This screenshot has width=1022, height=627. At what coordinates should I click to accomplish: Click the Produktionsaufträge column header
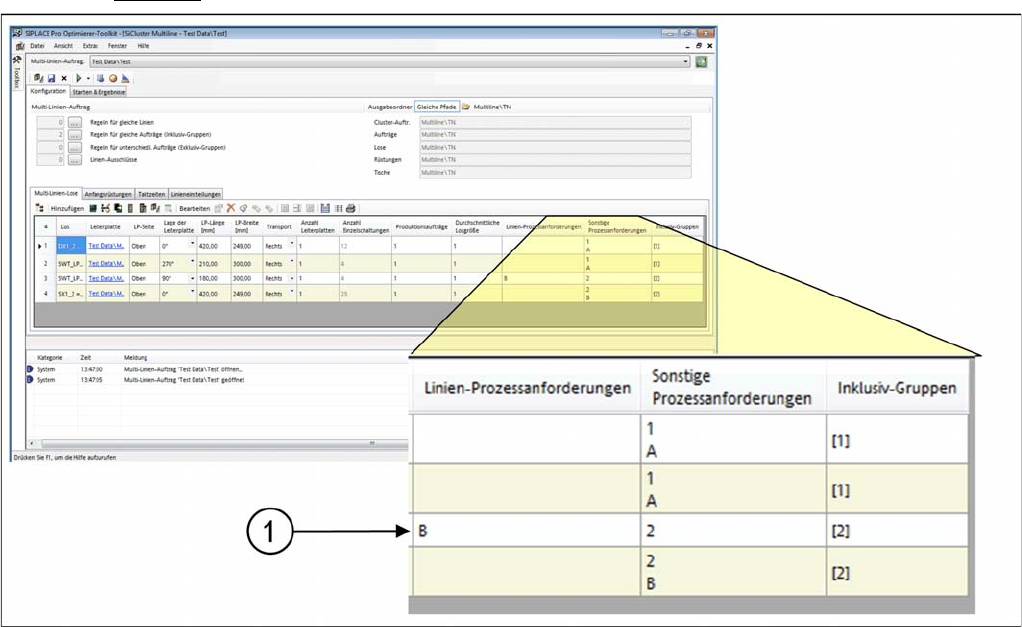421,227
